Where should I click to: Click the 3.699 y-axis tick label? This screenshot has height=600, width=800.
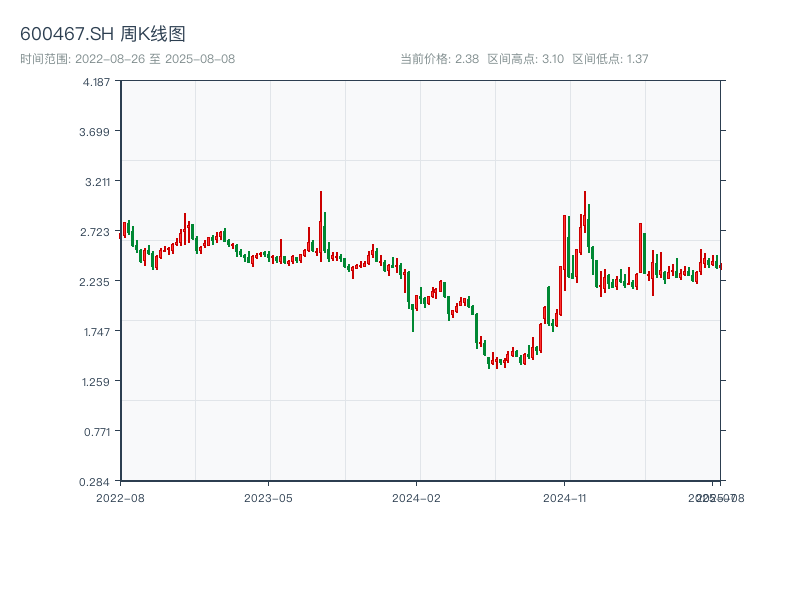[96, 132]
